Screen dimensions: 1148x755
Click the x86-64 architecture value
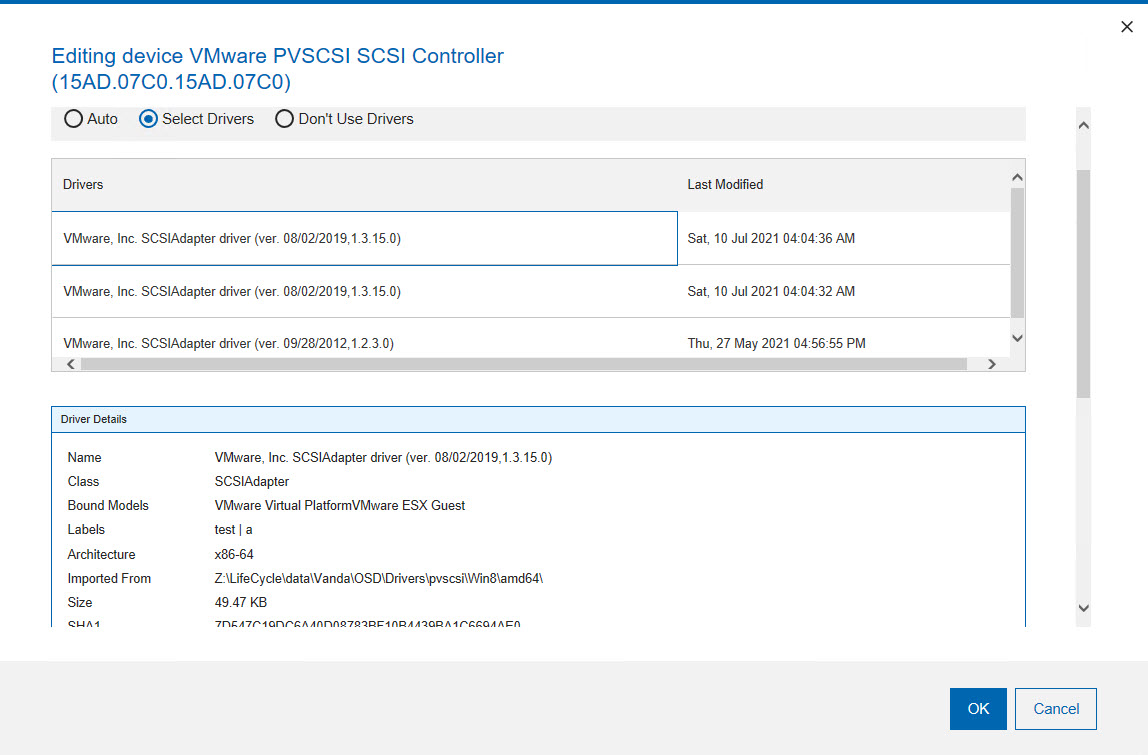point(234,554)
